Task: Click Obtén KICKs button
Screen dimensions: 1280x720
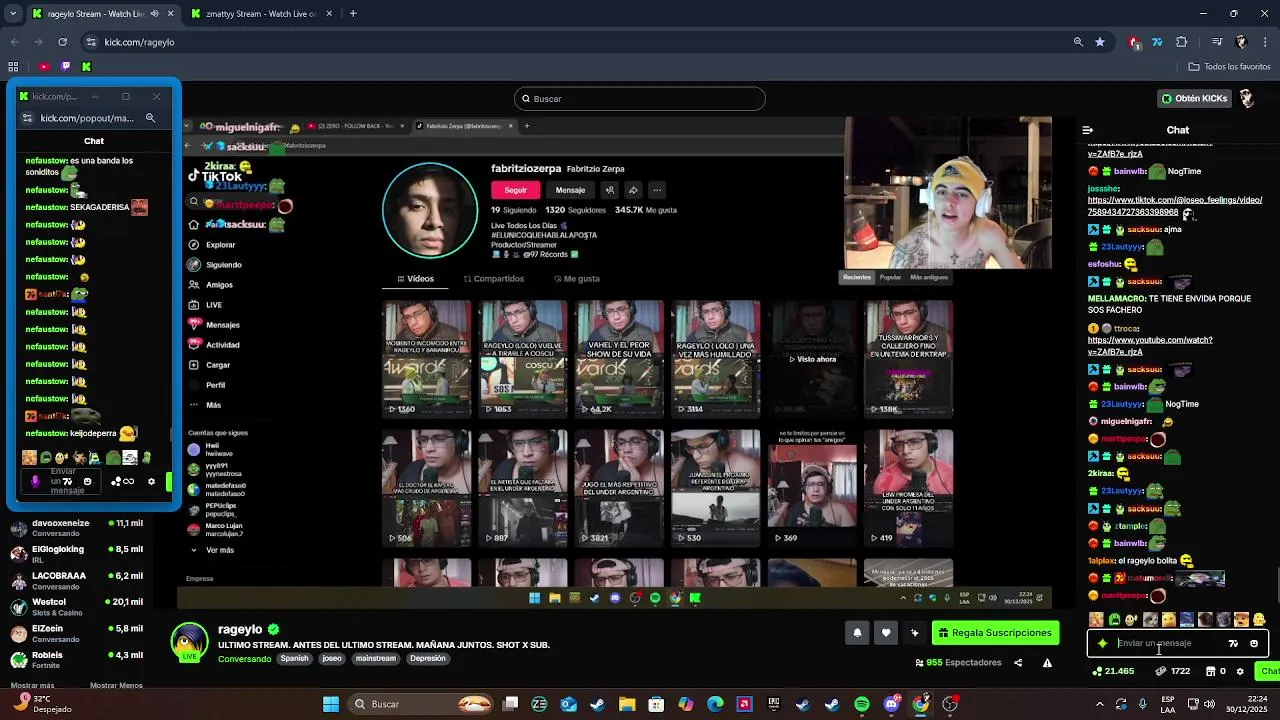Action: tap(1194, 98)
